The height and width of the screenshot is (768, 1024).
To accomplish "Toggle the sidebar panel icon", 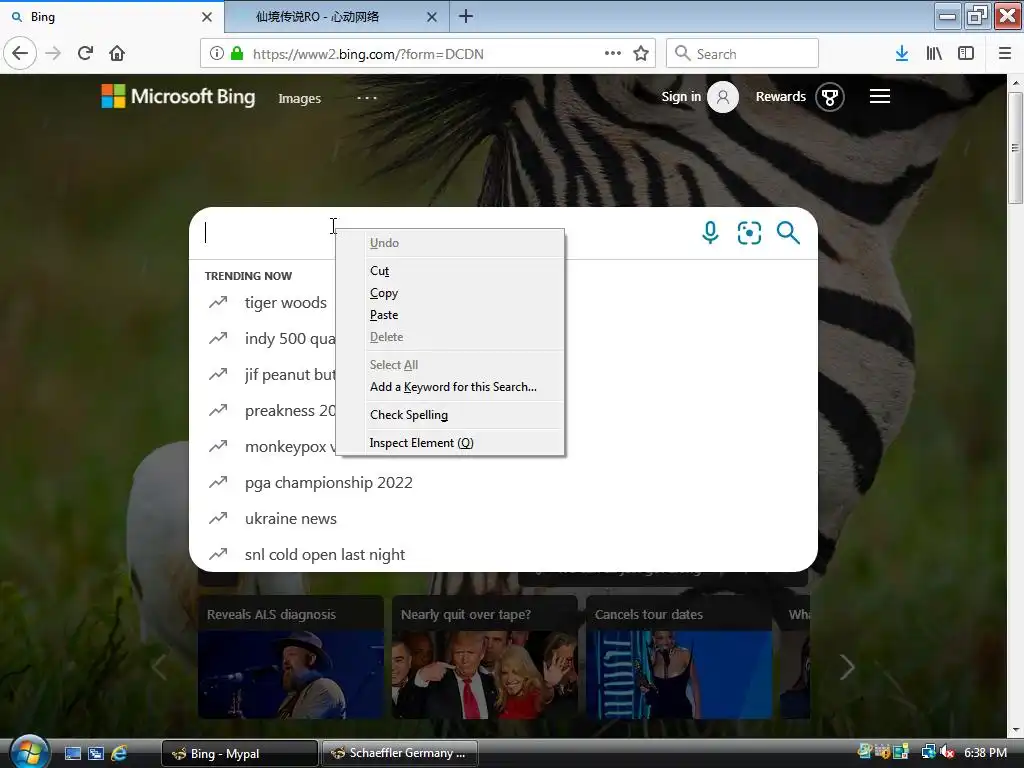I will [966, 53].
